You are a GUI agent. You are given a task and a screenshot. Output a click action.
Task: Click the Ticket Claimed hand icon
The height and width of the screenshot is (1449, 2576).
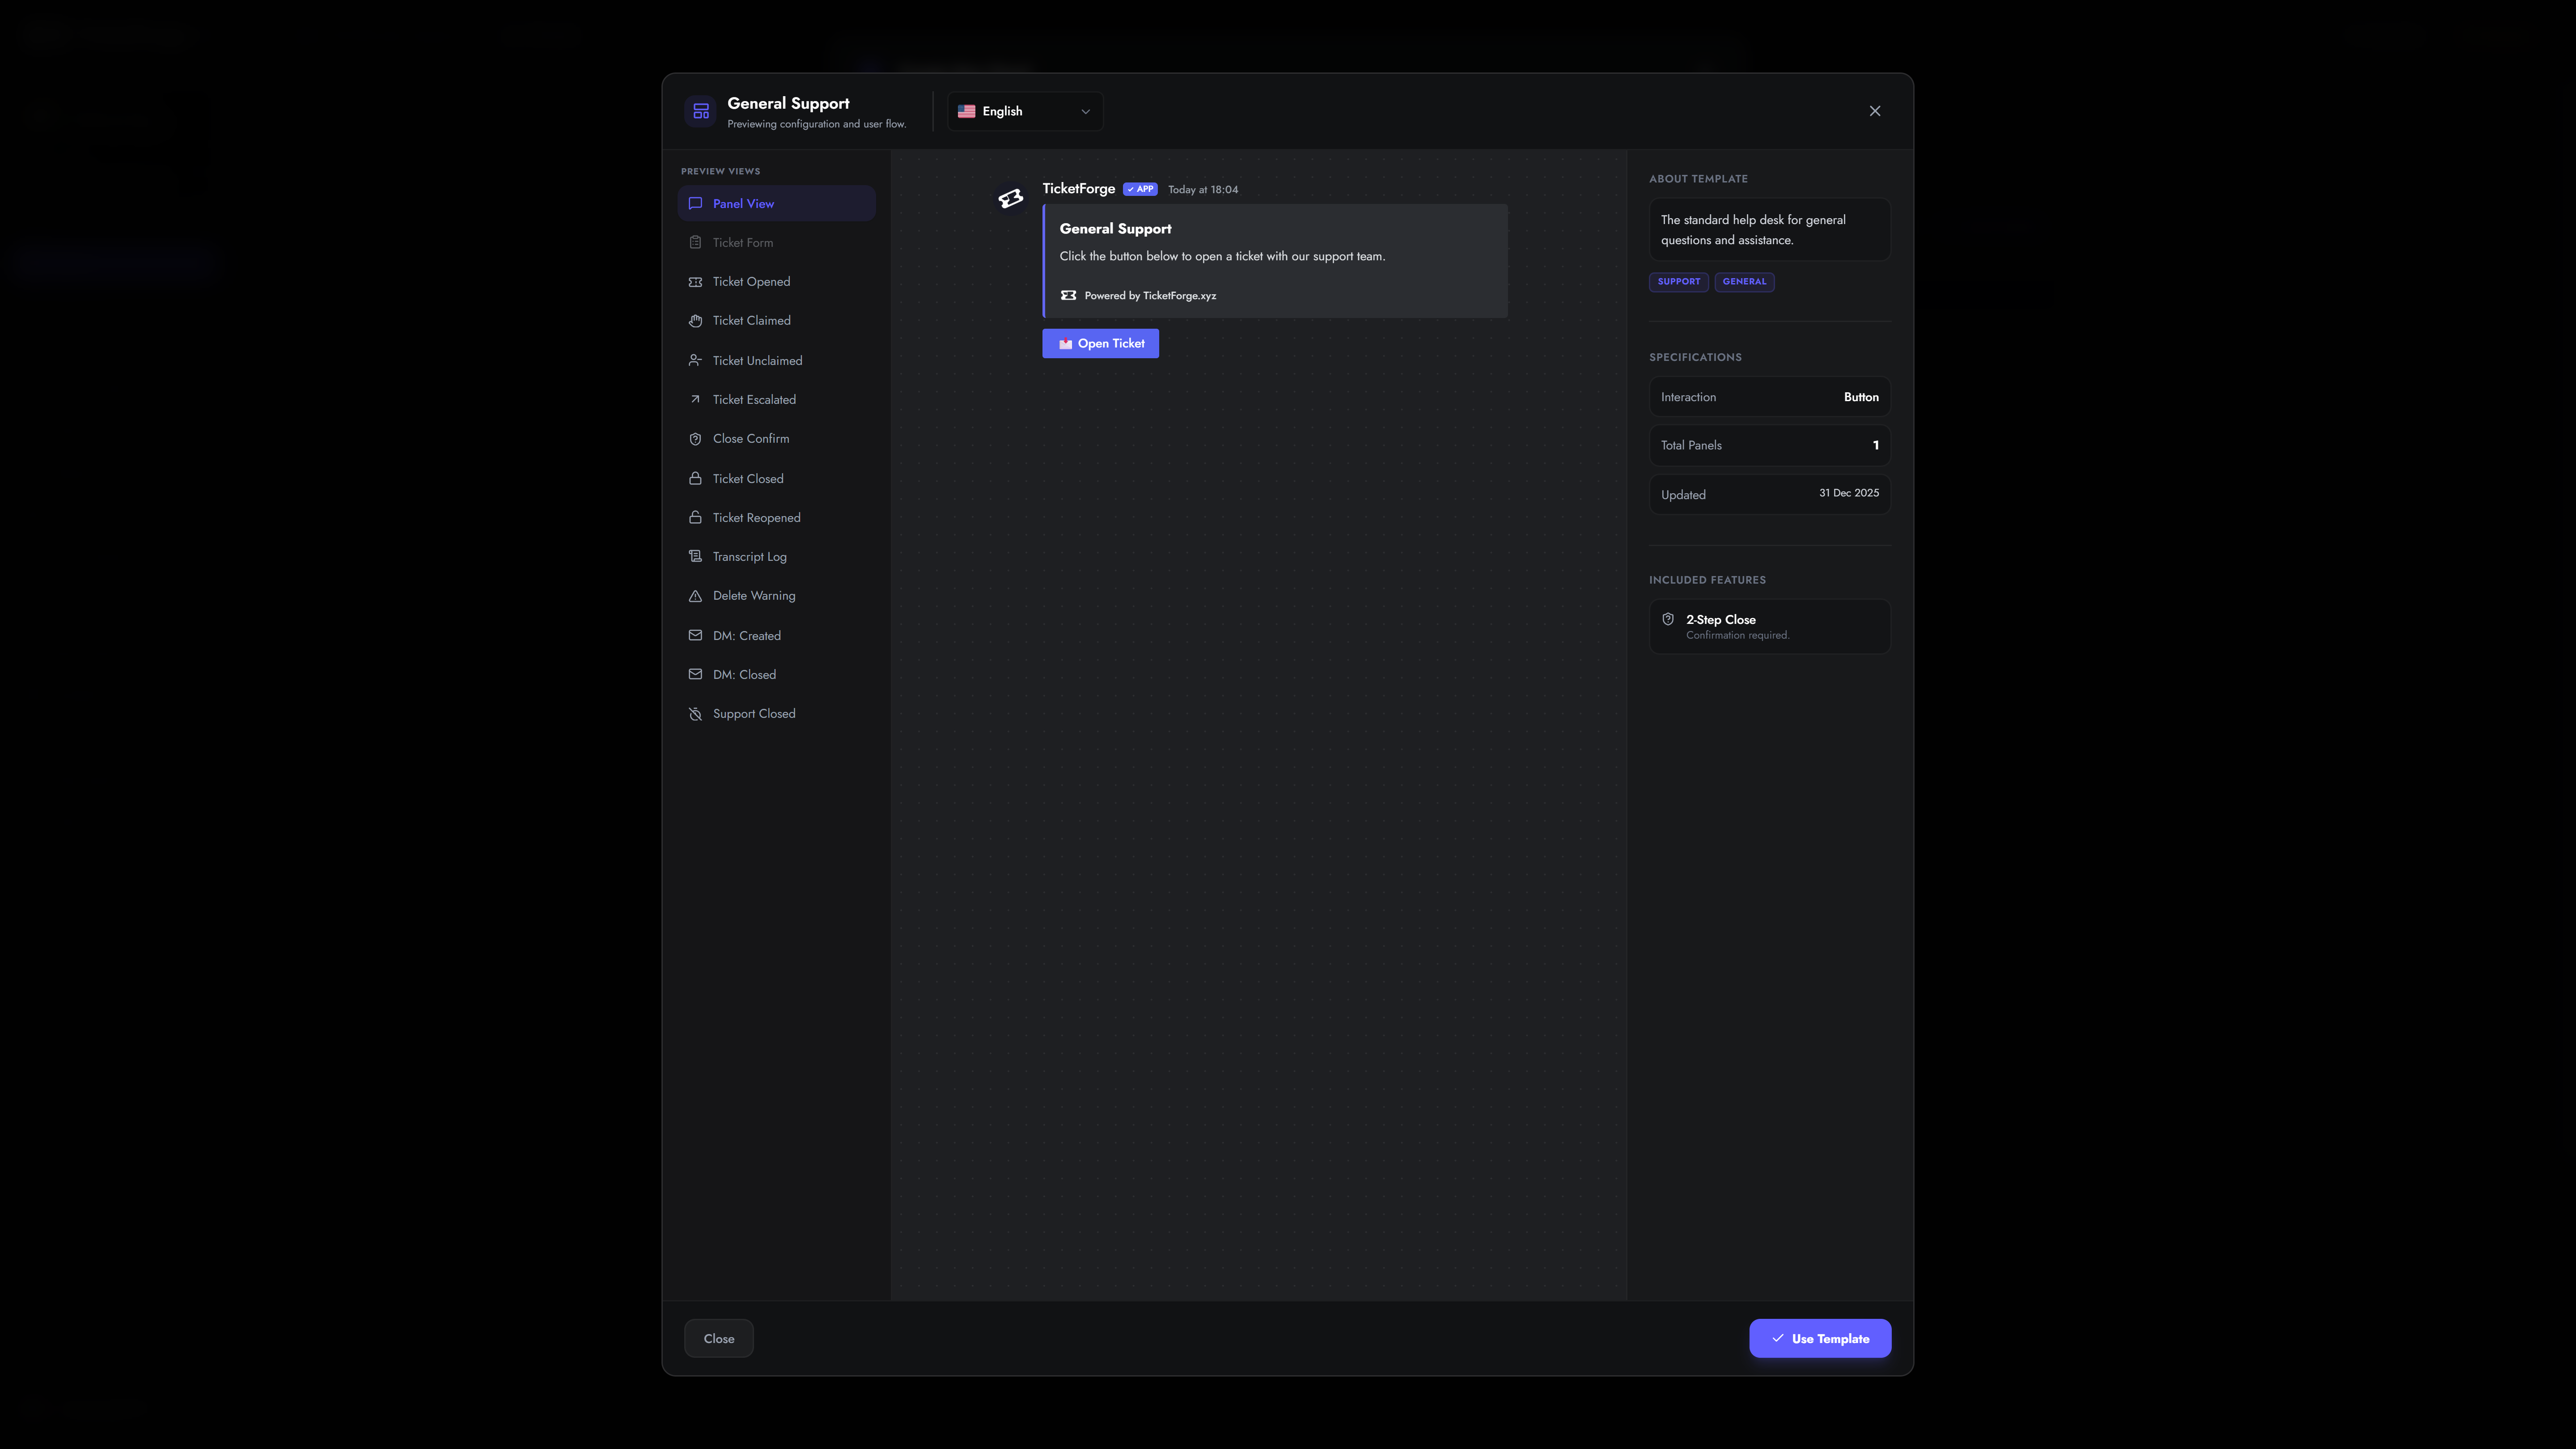[x=695, y=320]
